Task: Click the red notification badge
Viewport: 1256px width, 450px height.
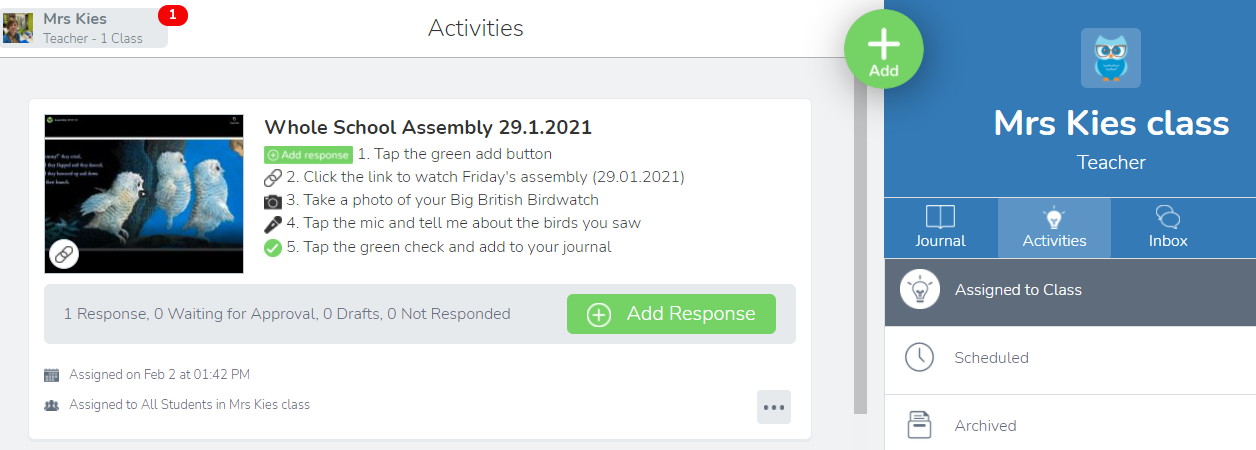Action: pyautogui.click(x=173, y=15)
